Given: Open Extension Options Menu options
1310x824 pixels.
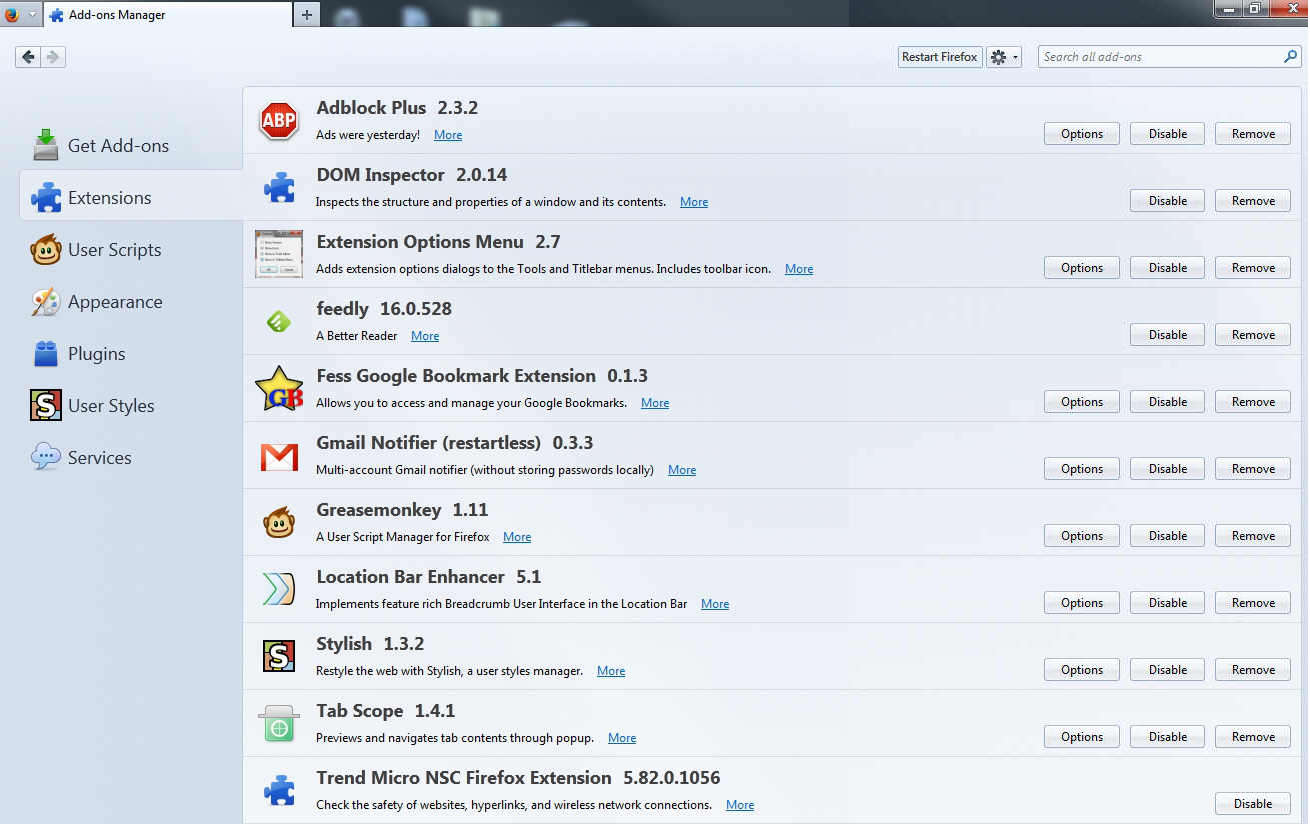Looking at the screenshot, I should (1082, 268).
